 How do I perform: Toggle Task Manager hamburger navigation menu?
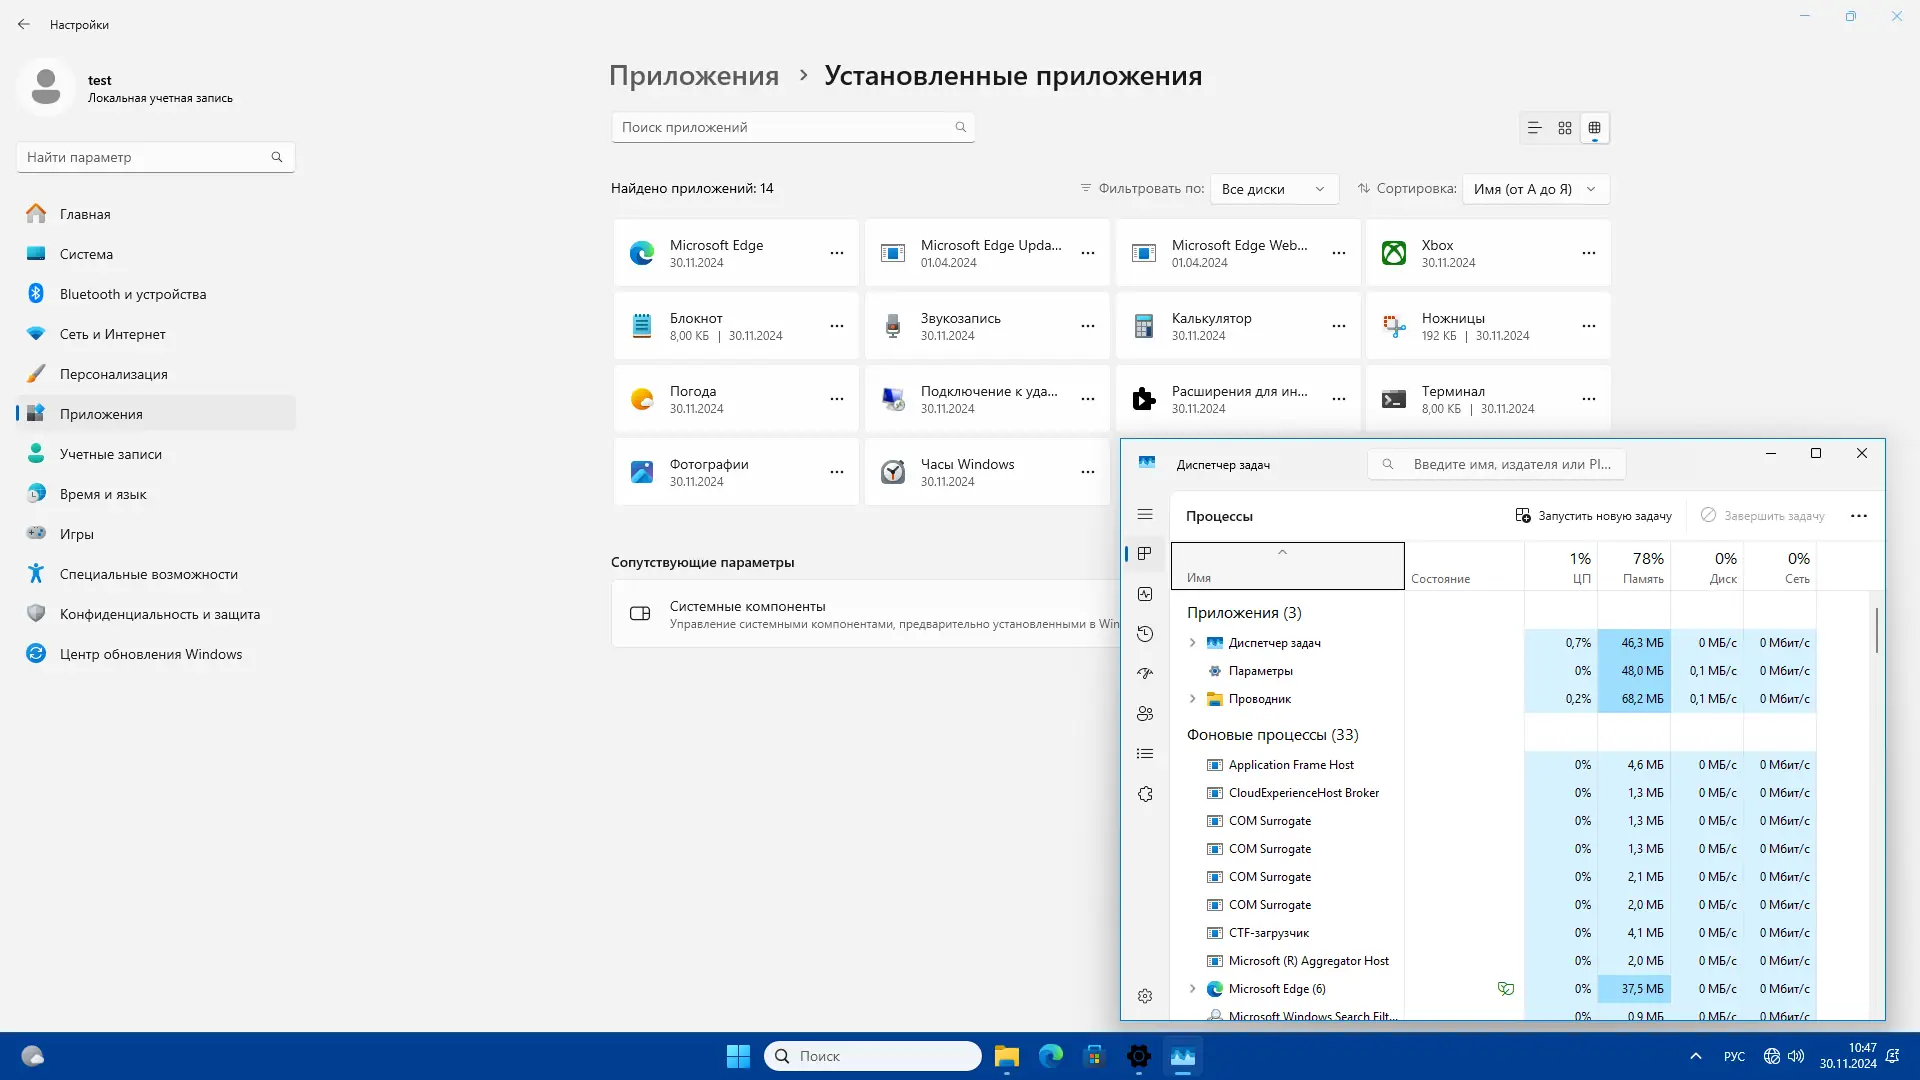point(1145,514)
